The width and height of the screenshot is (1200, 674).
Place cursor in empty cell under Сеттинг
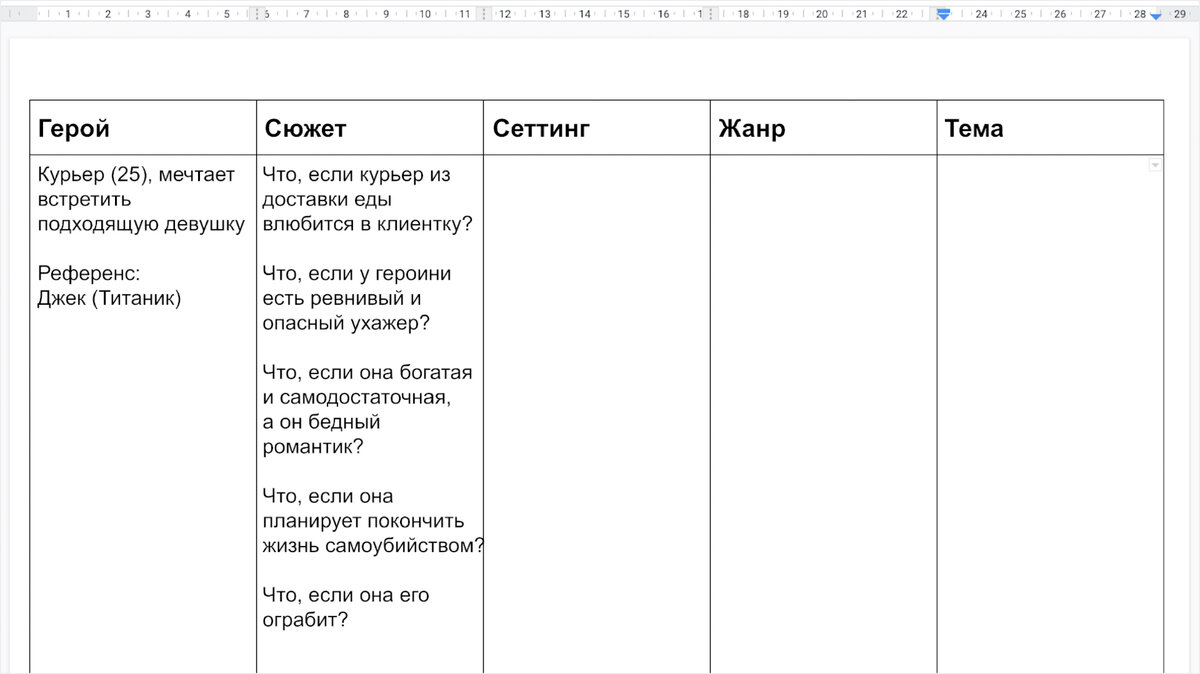tap(597, 414)
